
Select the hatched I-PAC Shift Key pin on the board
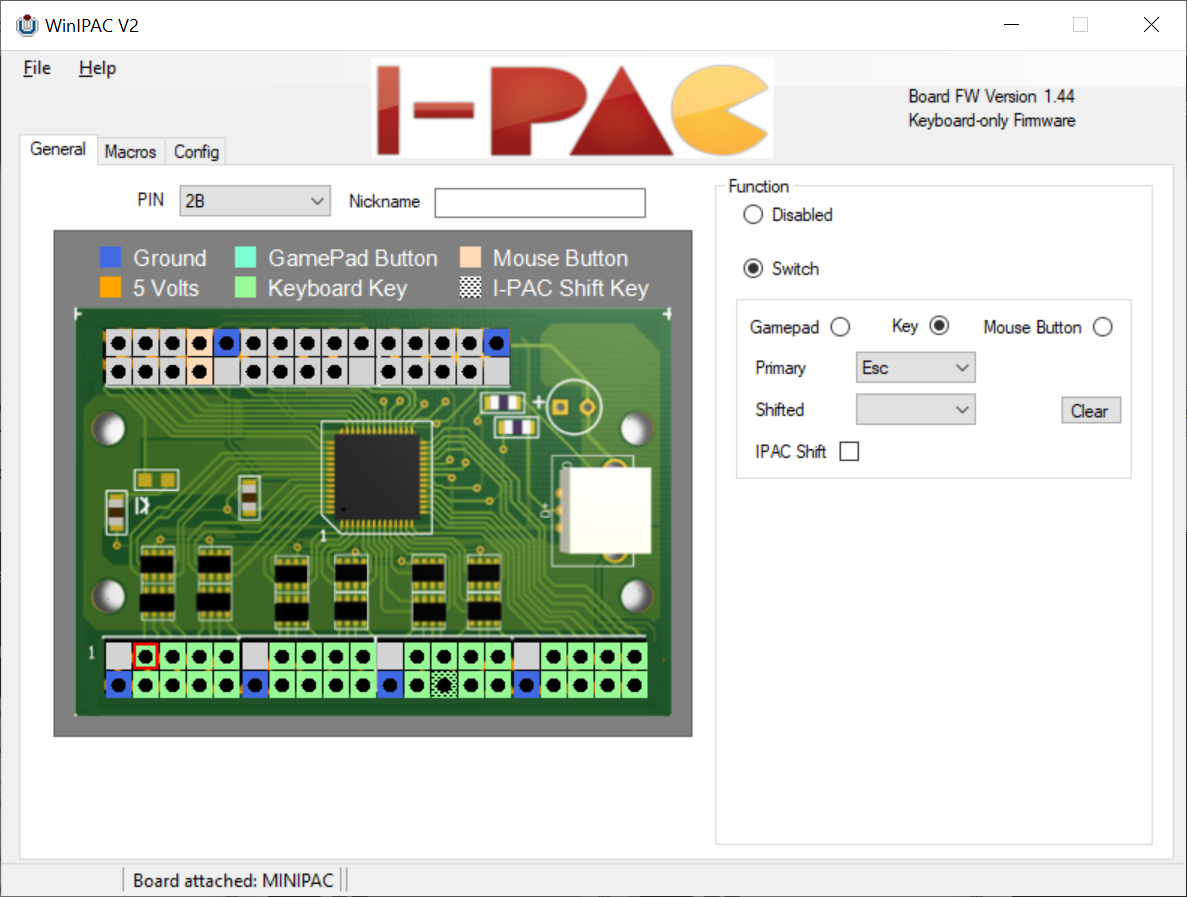tap(444, 686)
